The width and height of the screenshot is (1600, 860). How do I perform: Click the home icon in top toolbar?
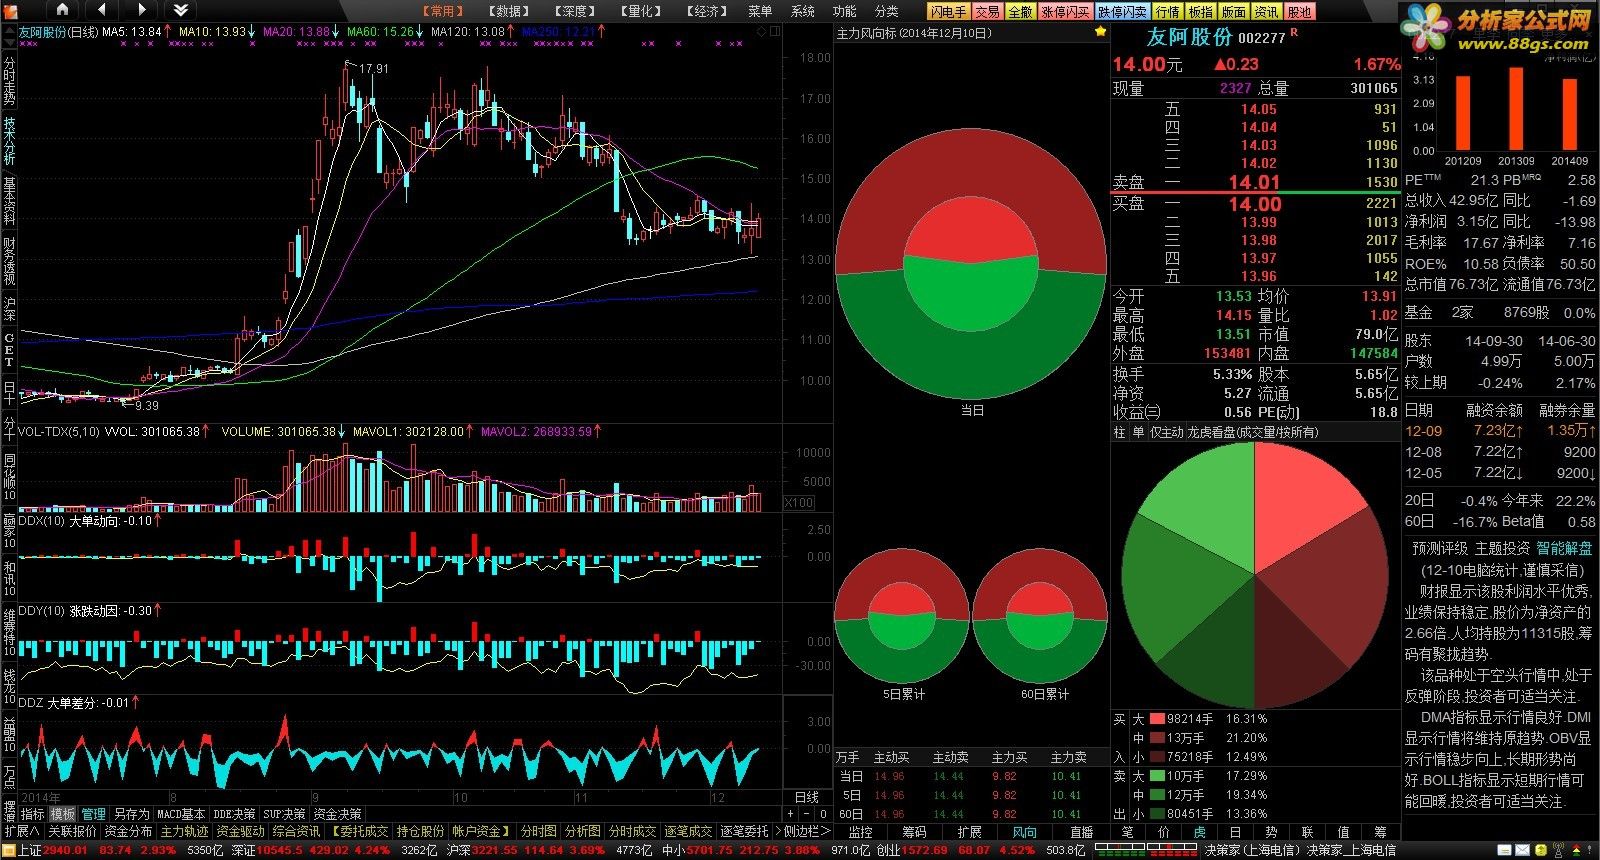tap(62, 10)
